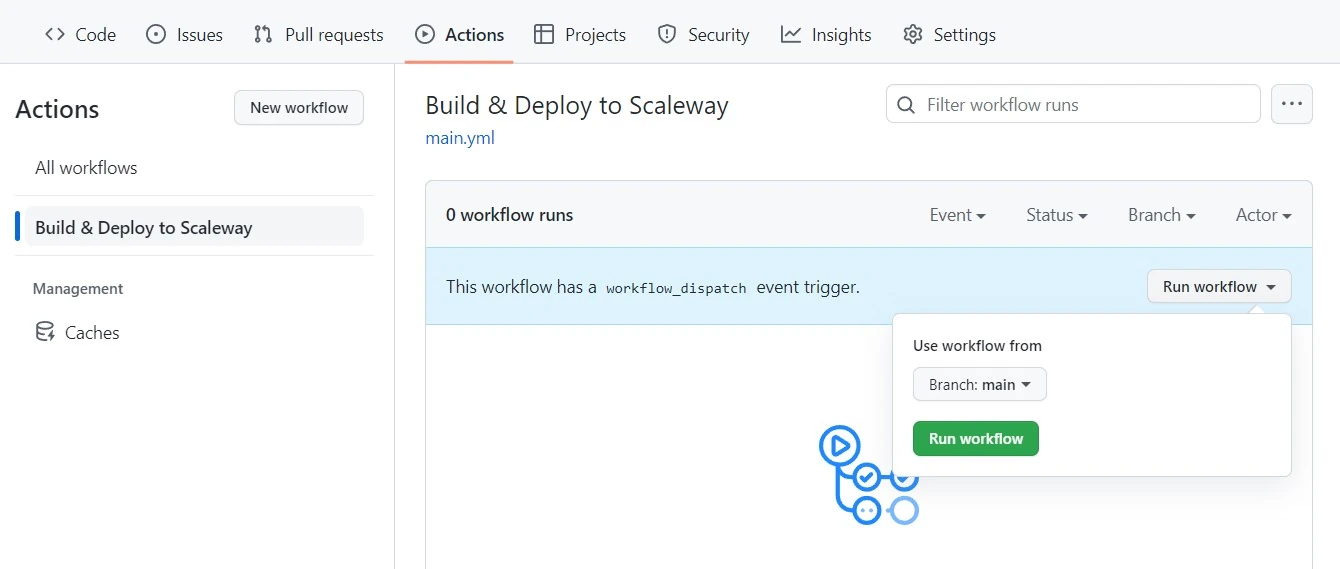Click the New workflow button
The image size is (1340, 569).
click(x=299, y=108)
